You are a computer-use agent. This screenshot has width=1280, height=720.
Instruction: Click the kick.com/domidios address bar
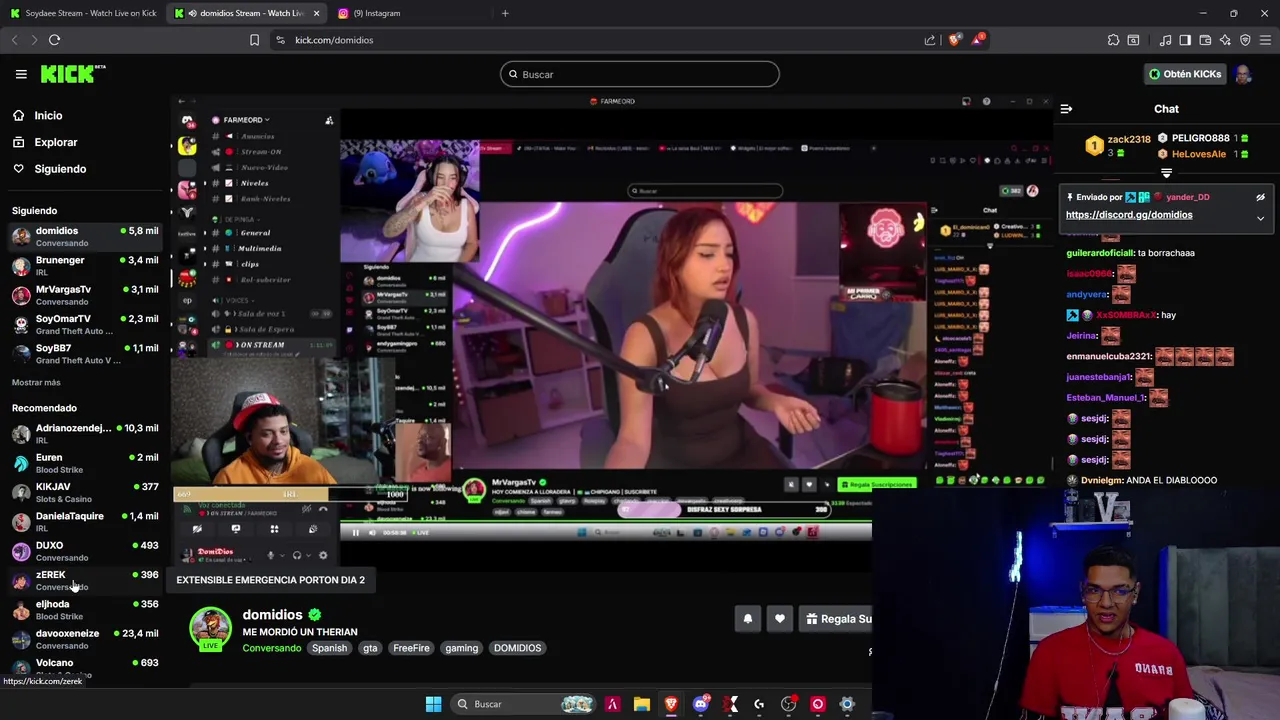pos(600,40)
